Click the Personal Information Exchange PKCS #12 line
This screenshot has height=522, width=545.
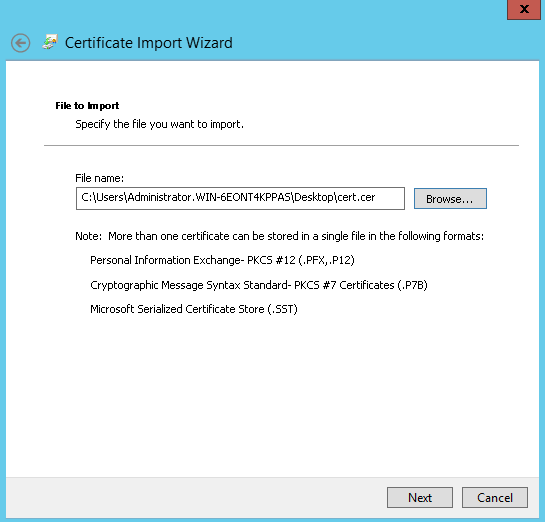click(x=222, y=260)
